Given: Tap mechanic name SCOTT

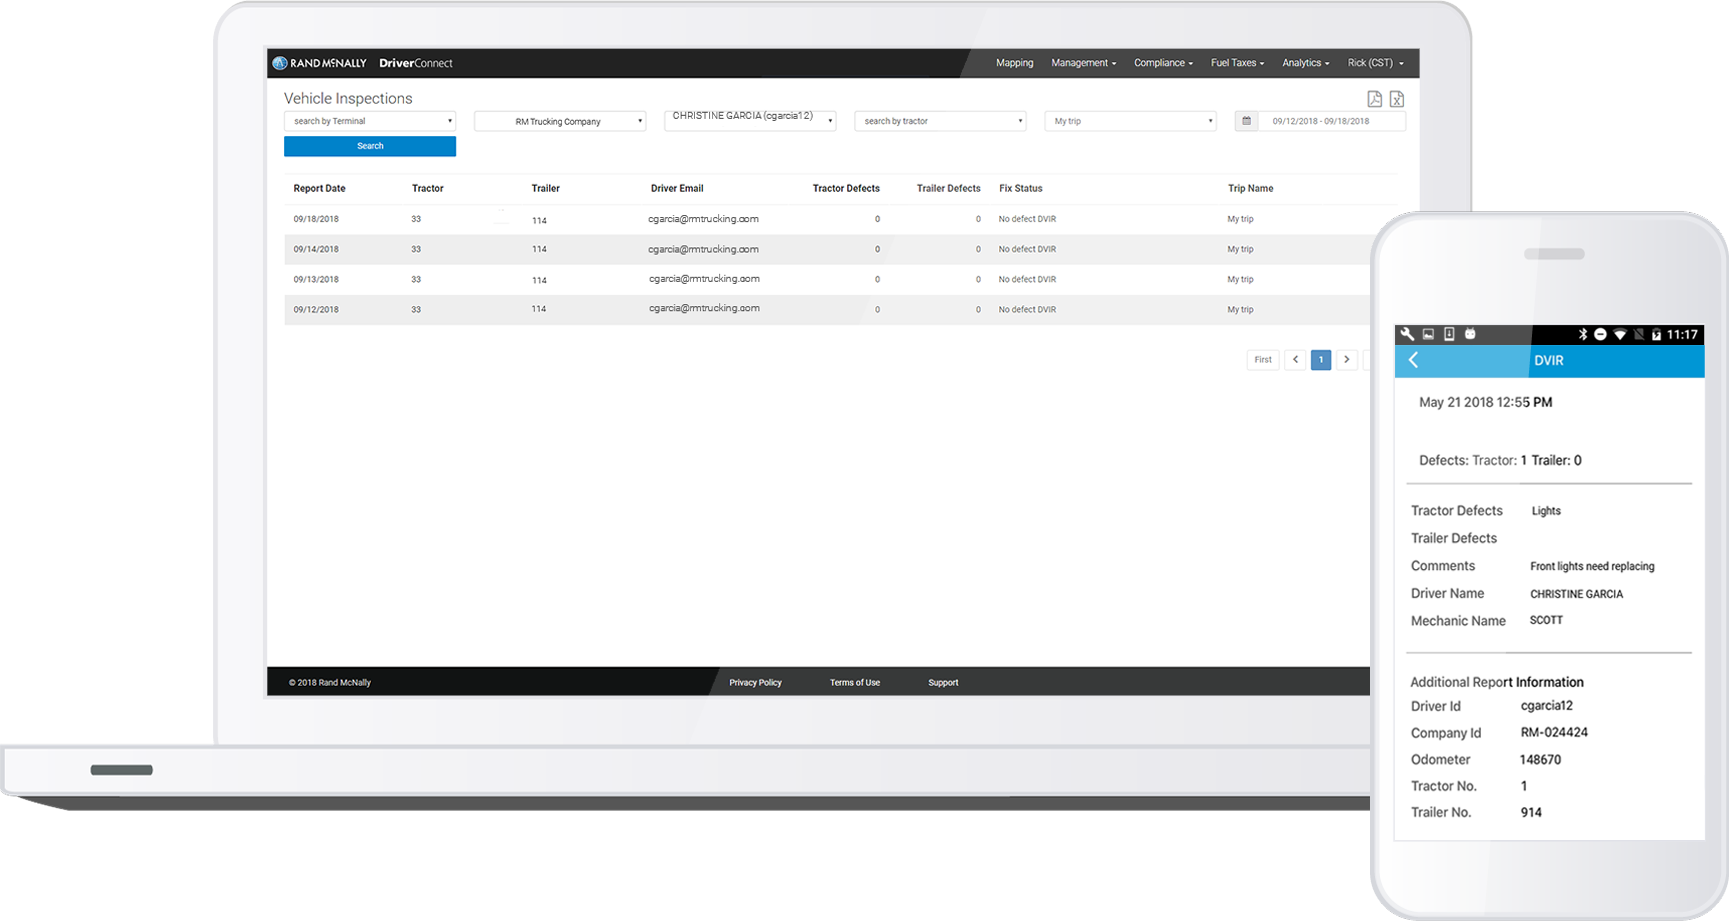Looking at the screenshot, I should (1546, 620).
